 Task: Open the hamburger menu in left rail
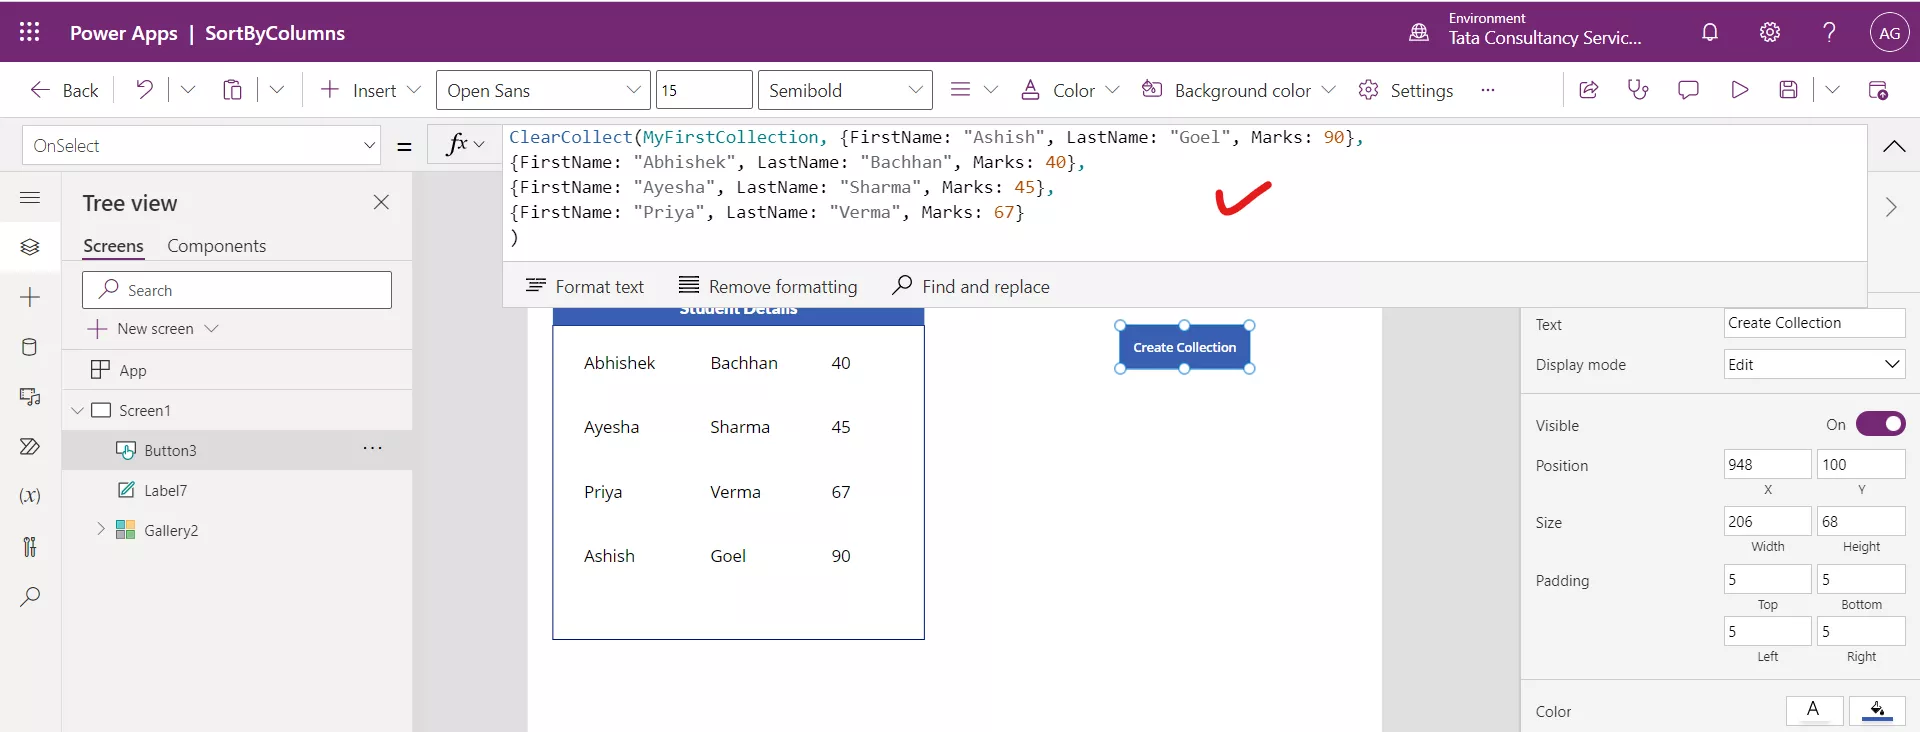[30, 198]
